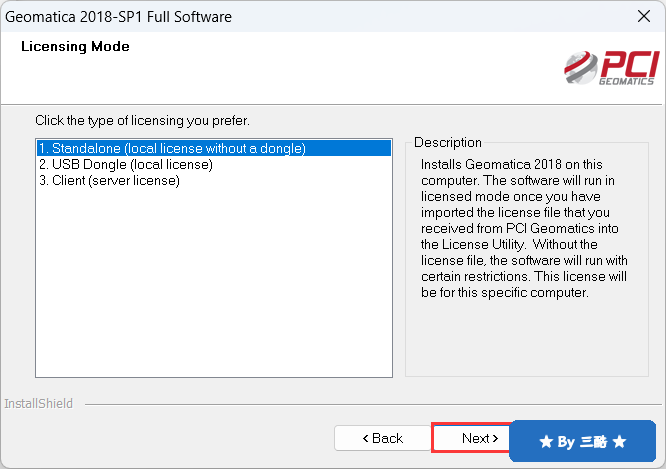Click the licensing type instruction text
Viewport: 666px width, 469px height.
coord(142,121)
